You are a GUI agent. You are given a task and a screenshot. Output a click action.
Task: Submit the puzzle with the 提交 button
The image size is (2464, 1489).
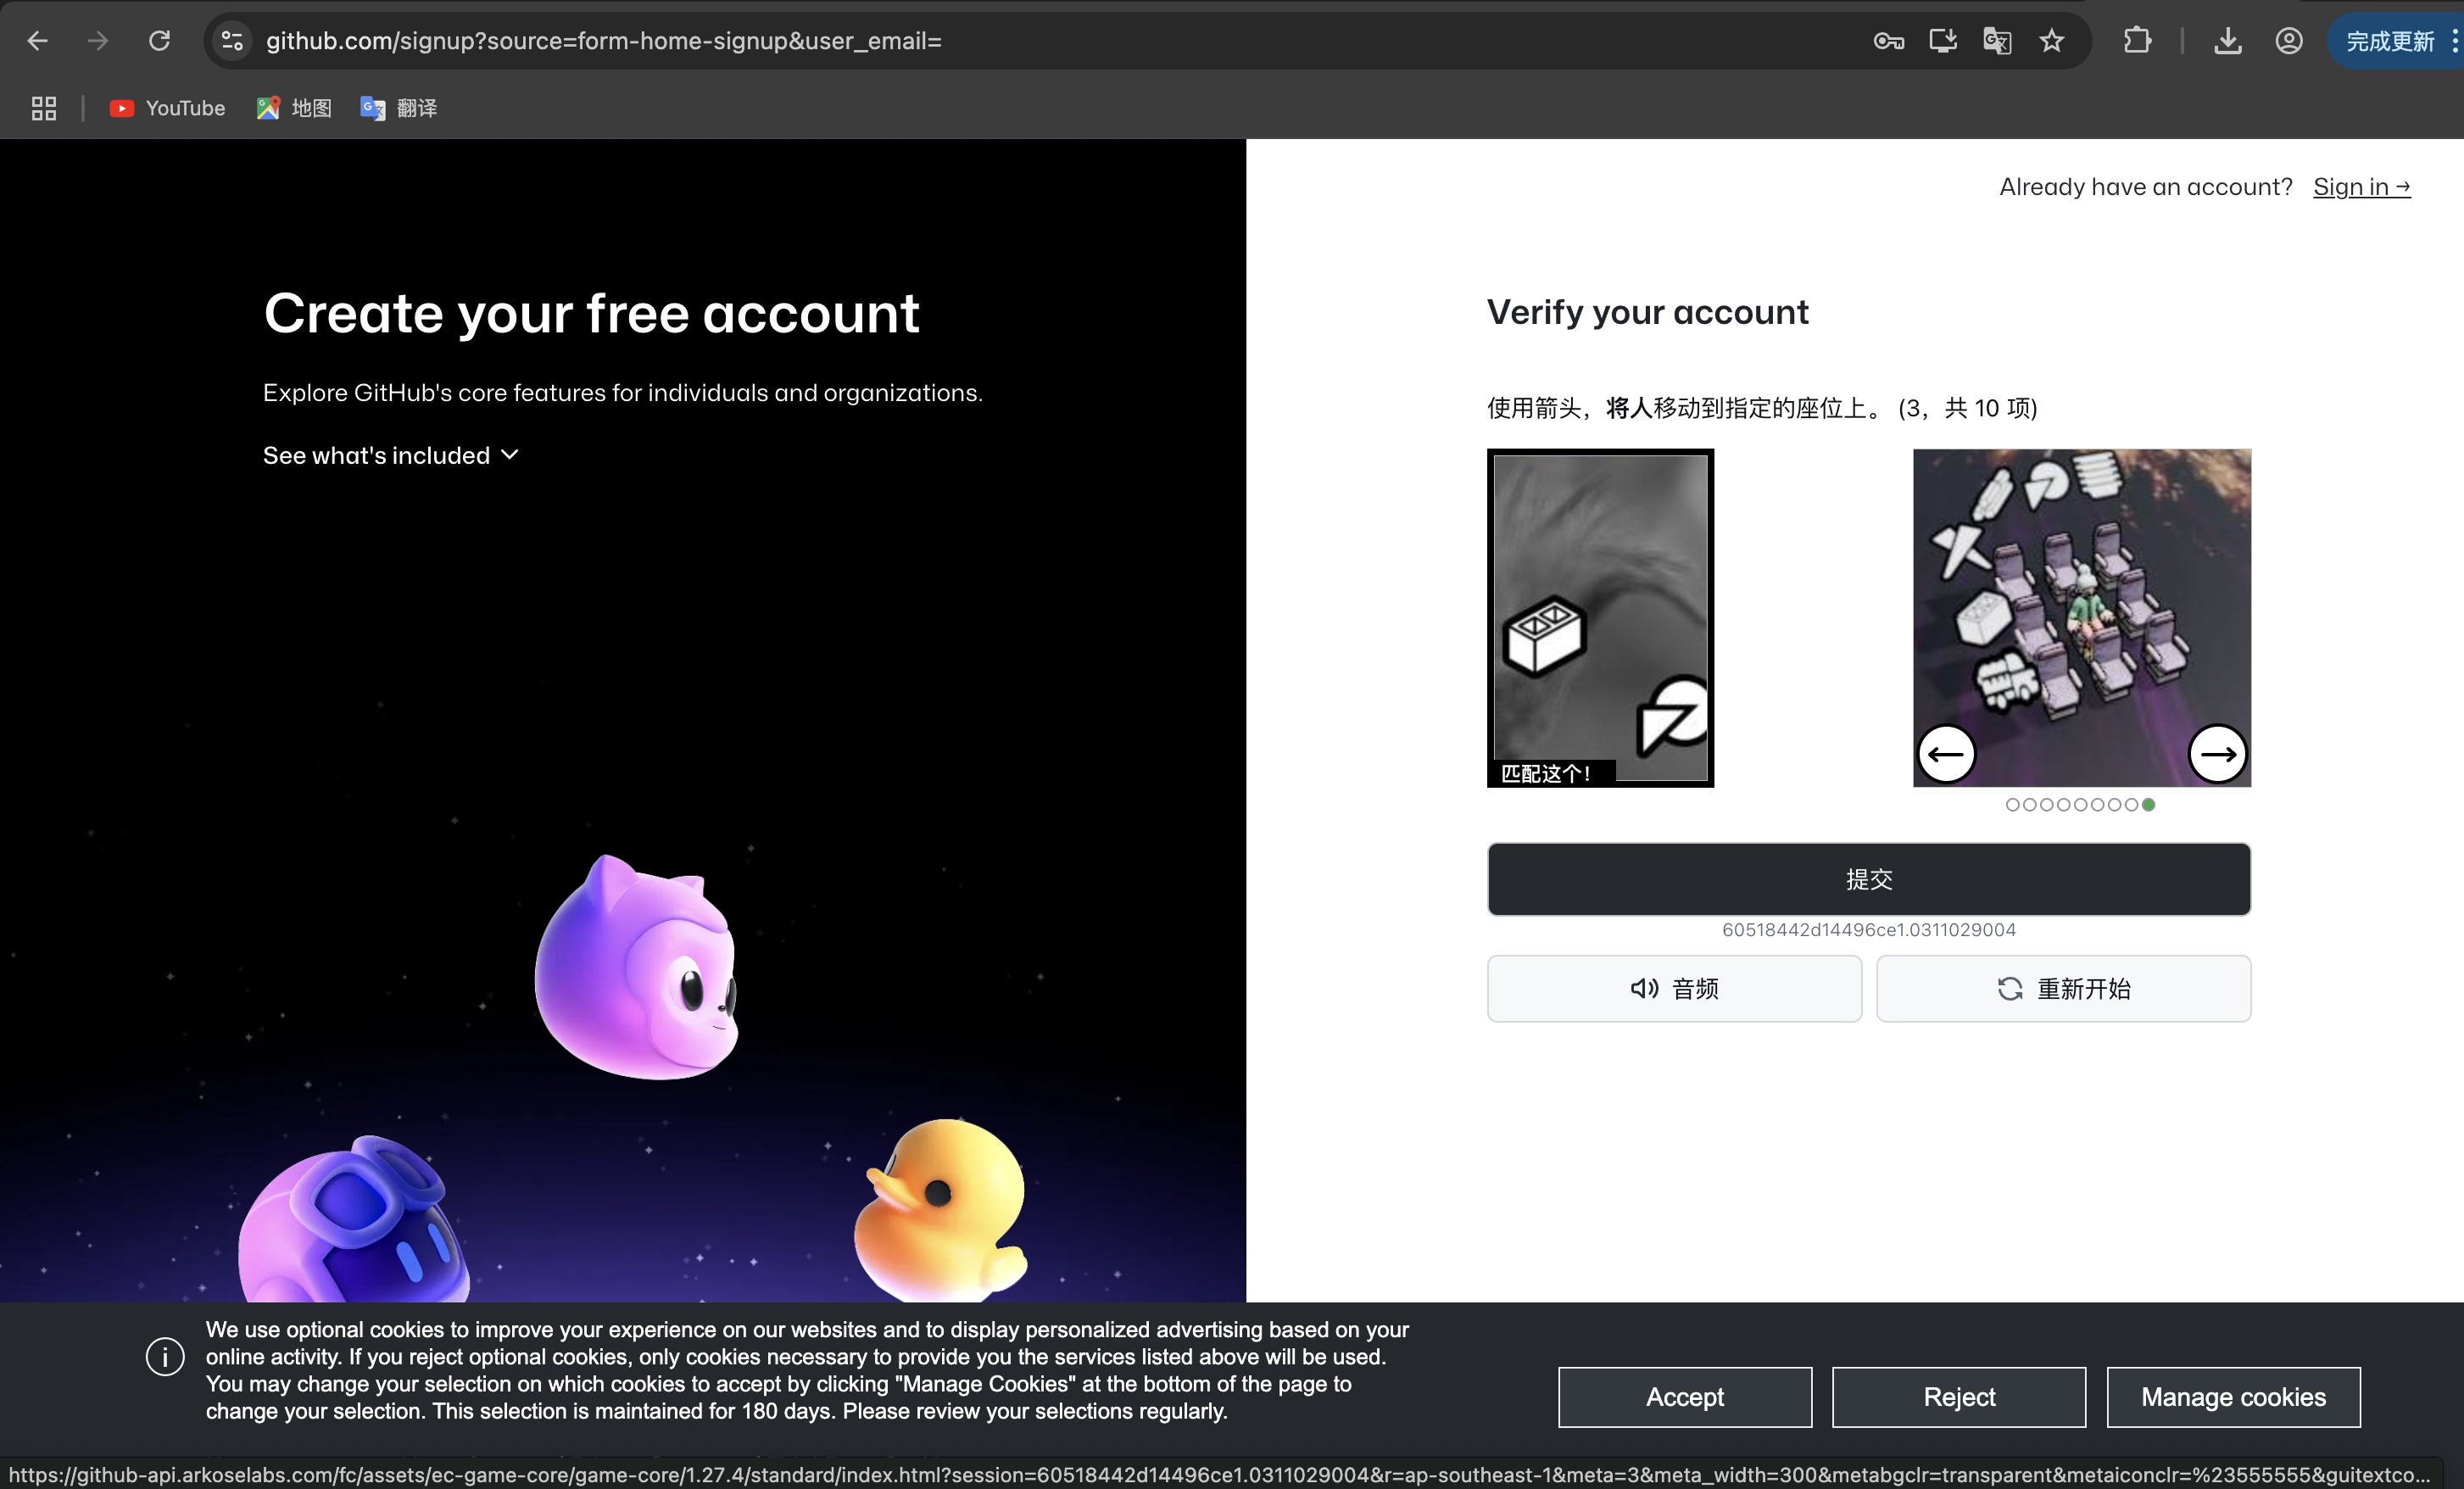coord(1868,879)
